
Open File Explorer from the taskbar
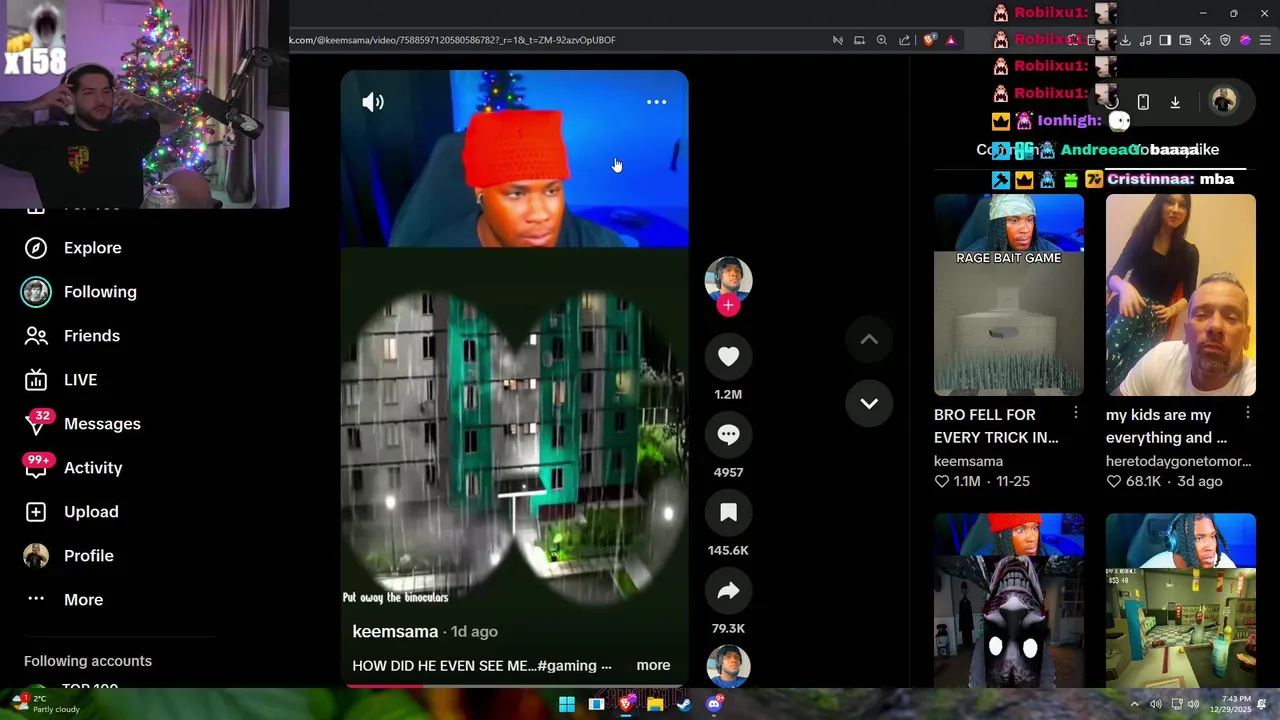tap(655, 704)
